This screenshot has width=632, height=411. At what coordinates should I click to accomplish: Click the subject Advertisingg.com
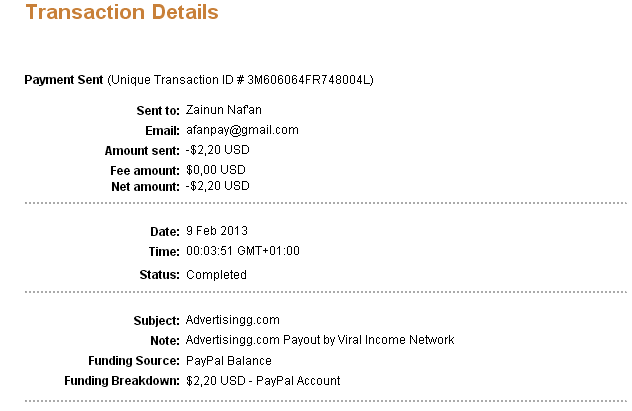pyautogui.click(x=233, y=320)
